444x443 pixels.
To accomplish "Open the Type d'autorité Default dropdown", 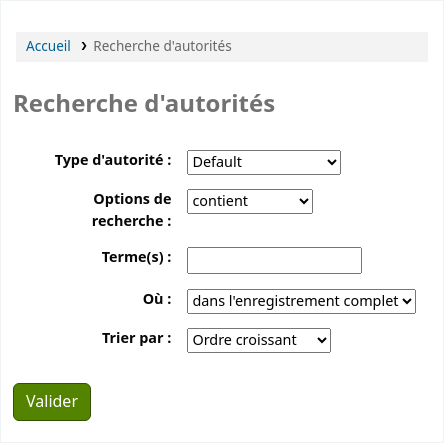I will pos(264,162).
